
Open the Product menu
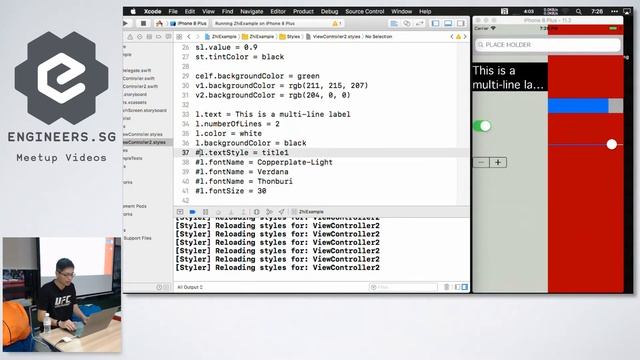pos(303,11)
